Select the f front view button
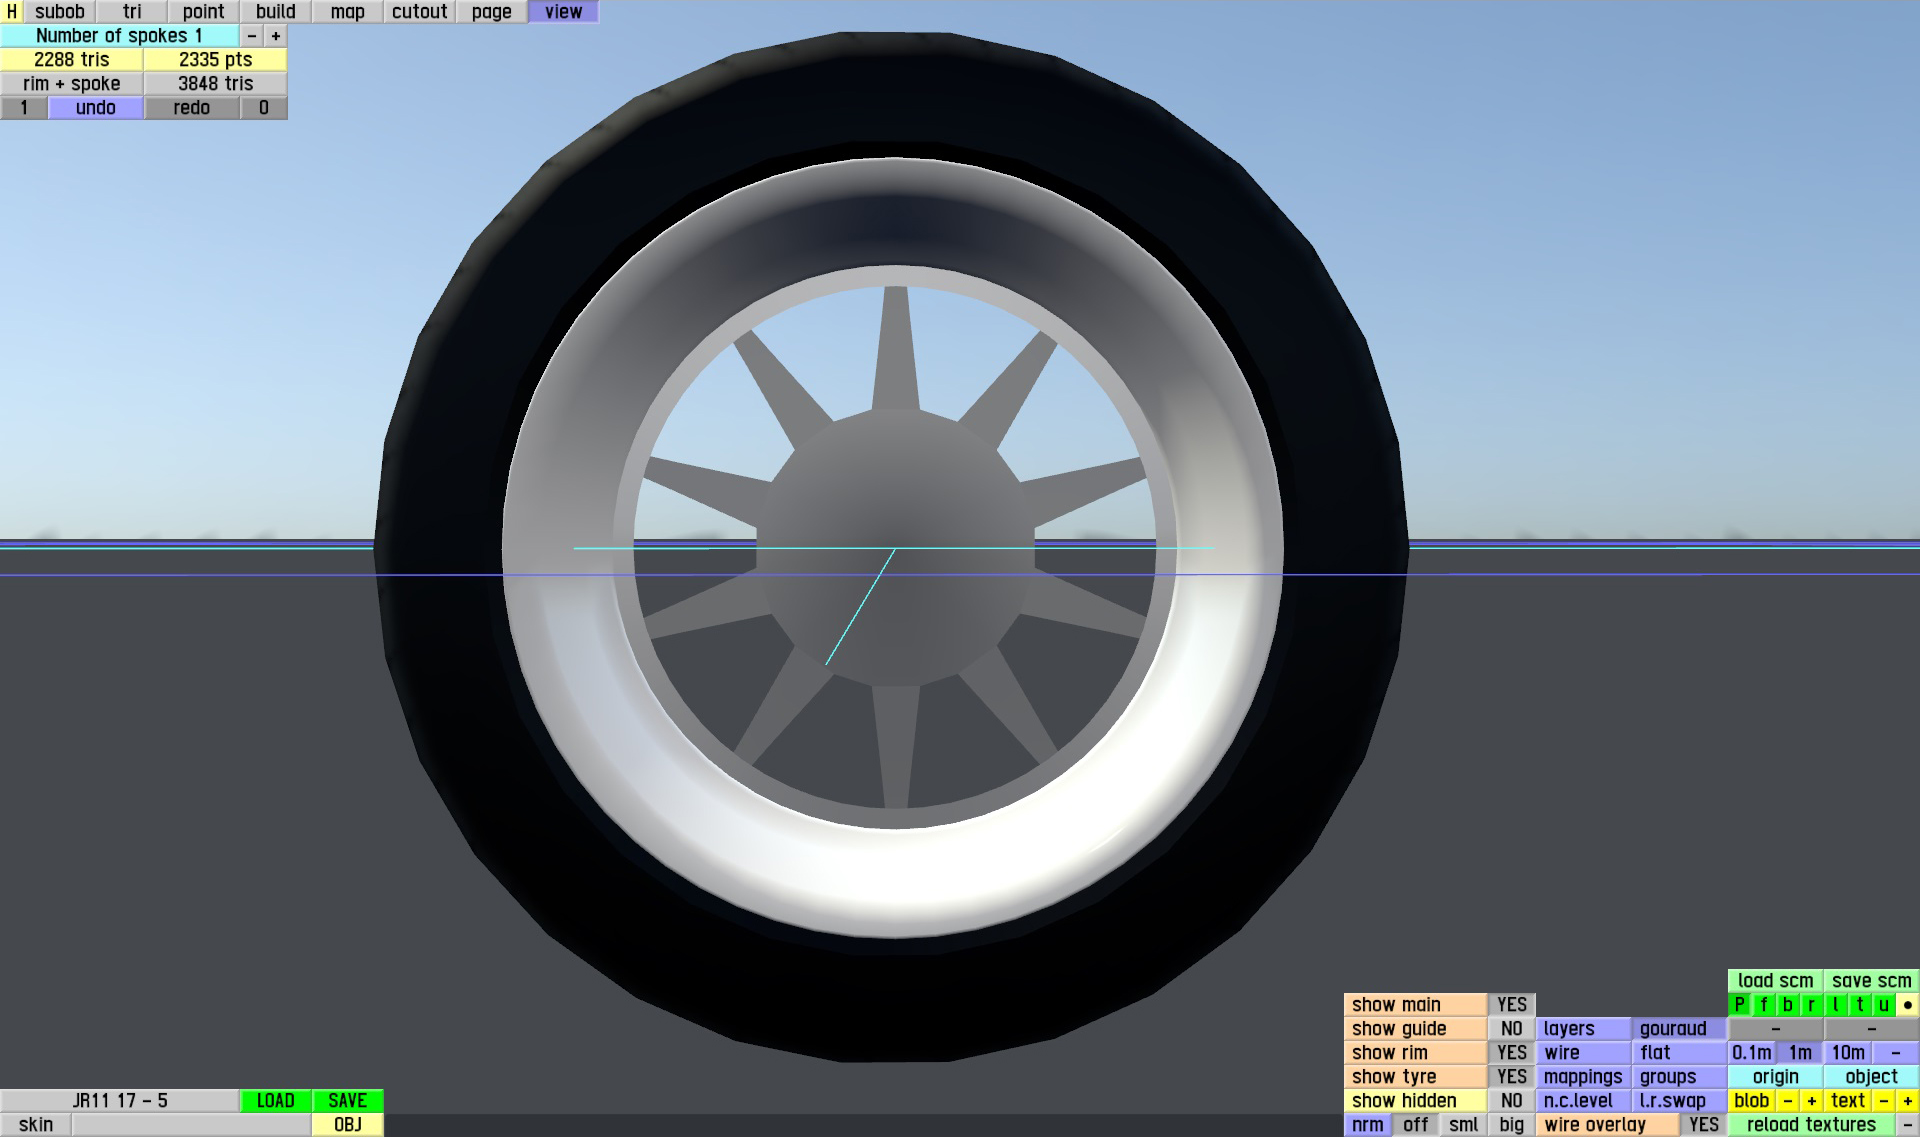Viewport: 1920px width, 1137px height. click(1763, 1005)
